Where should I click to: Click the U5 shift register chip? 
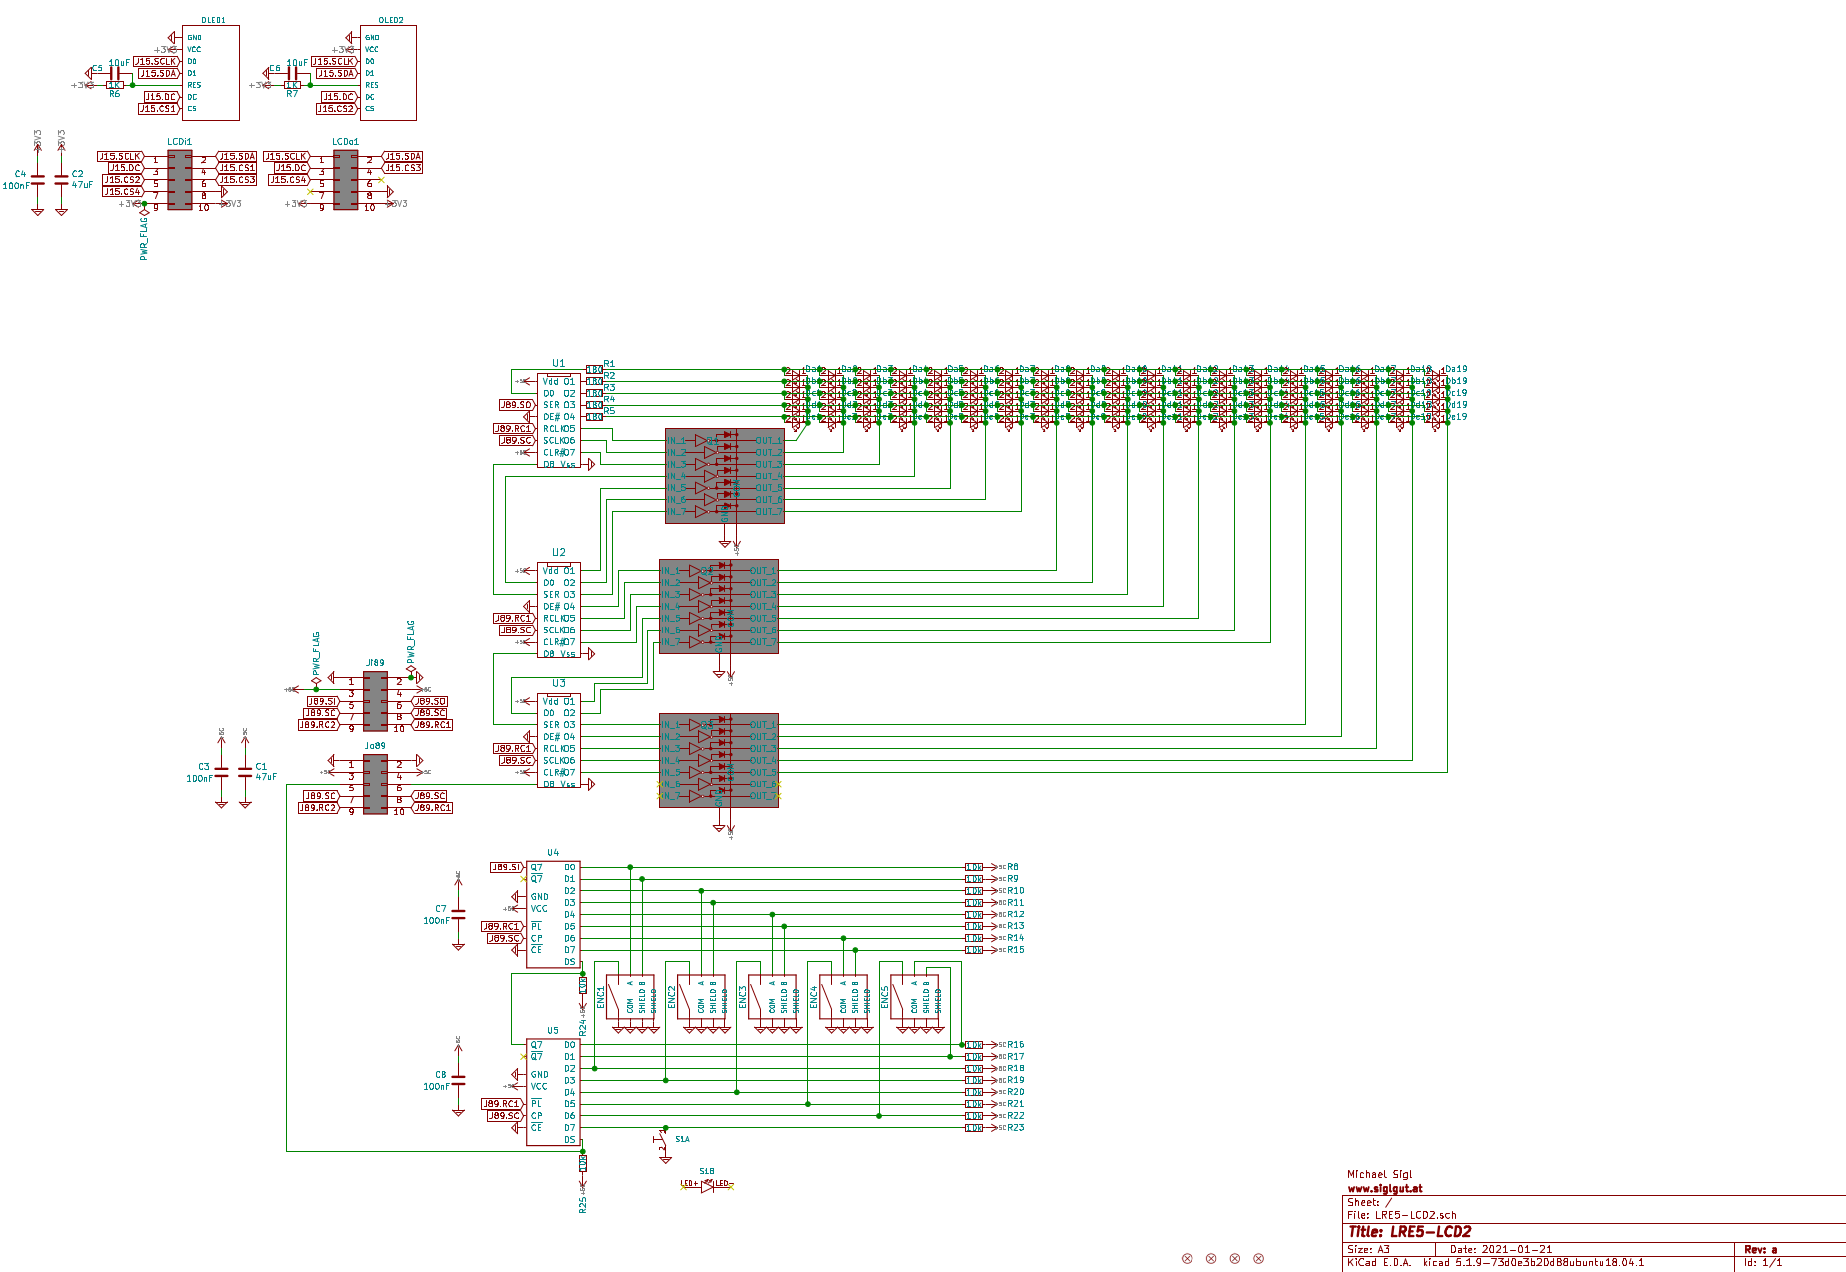tap(553, 1092)
